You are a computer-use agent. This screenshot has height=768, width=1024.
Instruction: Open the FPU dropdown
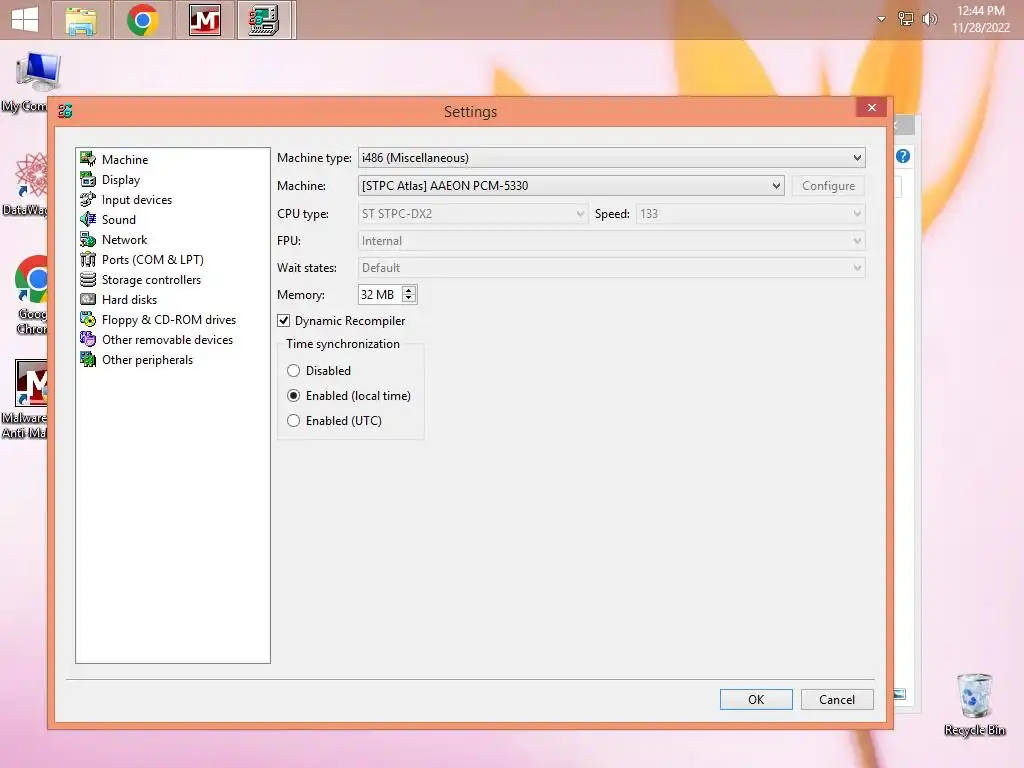(611, 241)
